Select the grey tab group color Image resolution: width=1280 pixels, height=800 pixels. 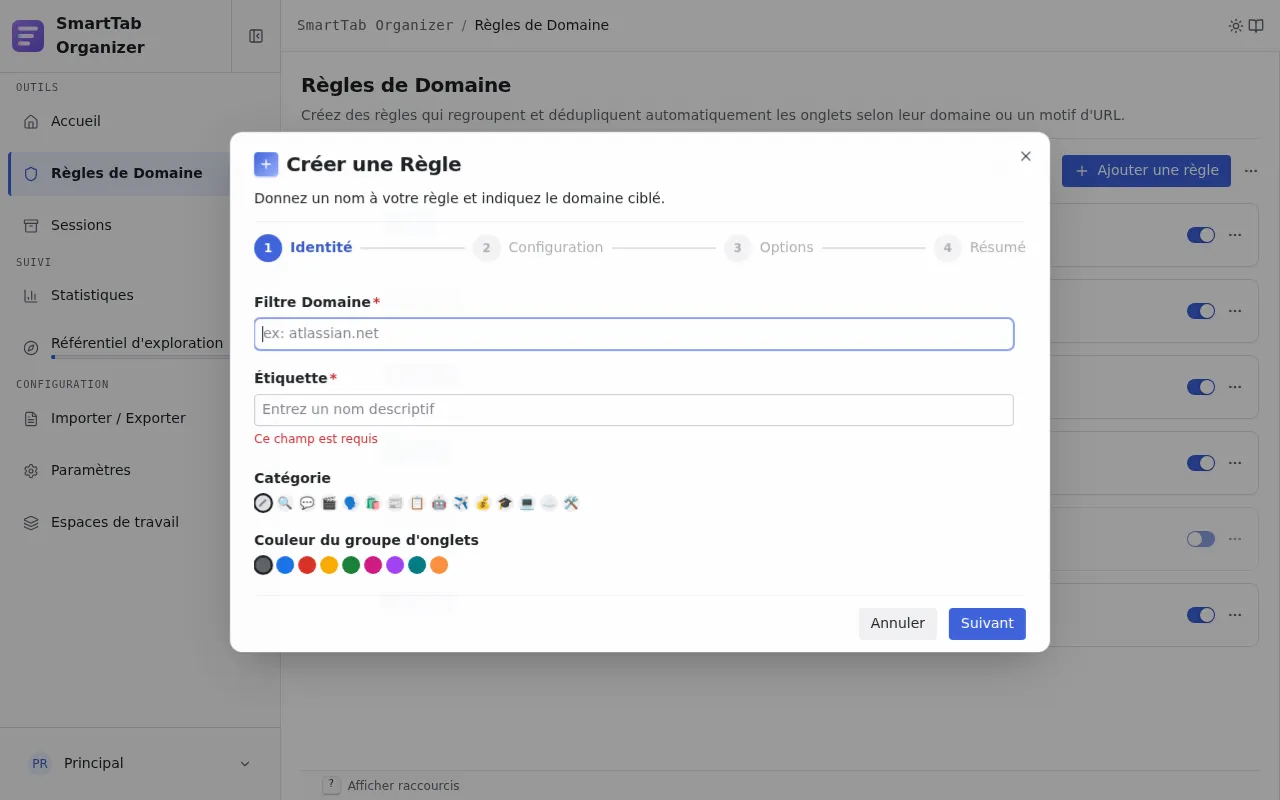pyautogui.click(x=263, y=565)
